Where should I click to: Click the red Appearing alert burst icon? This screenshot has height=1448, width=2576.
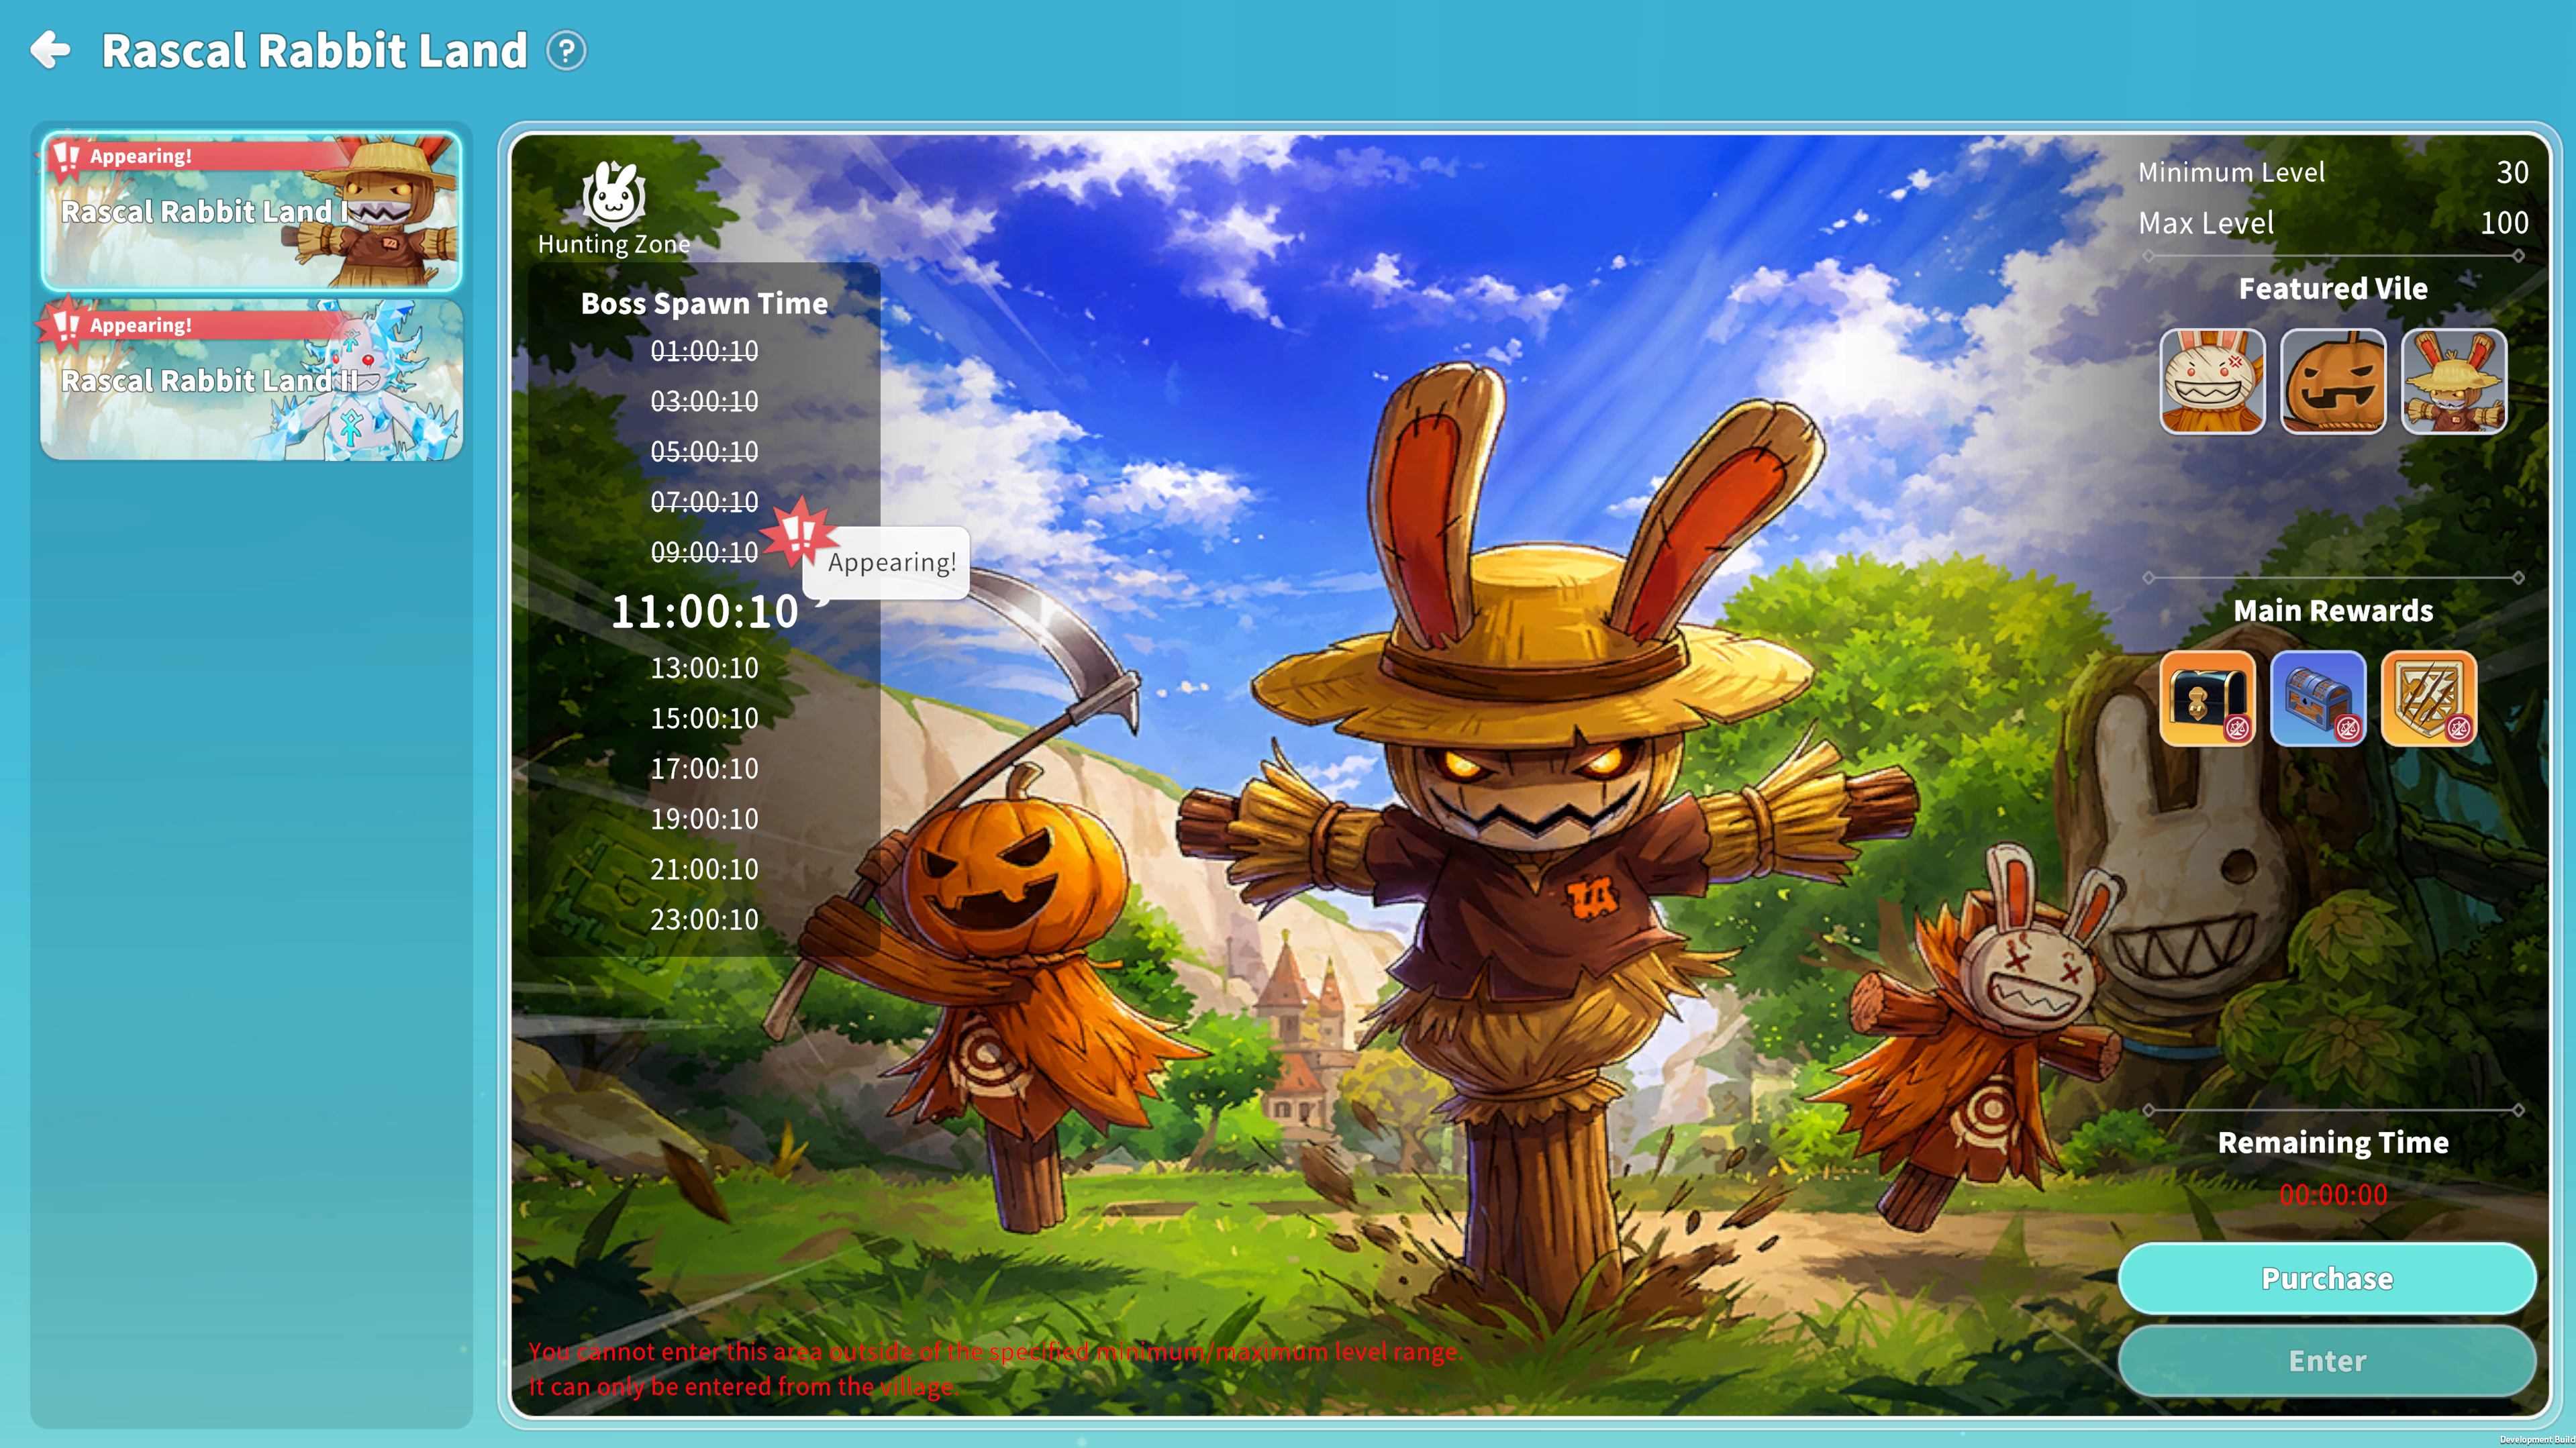coord(798,534)
